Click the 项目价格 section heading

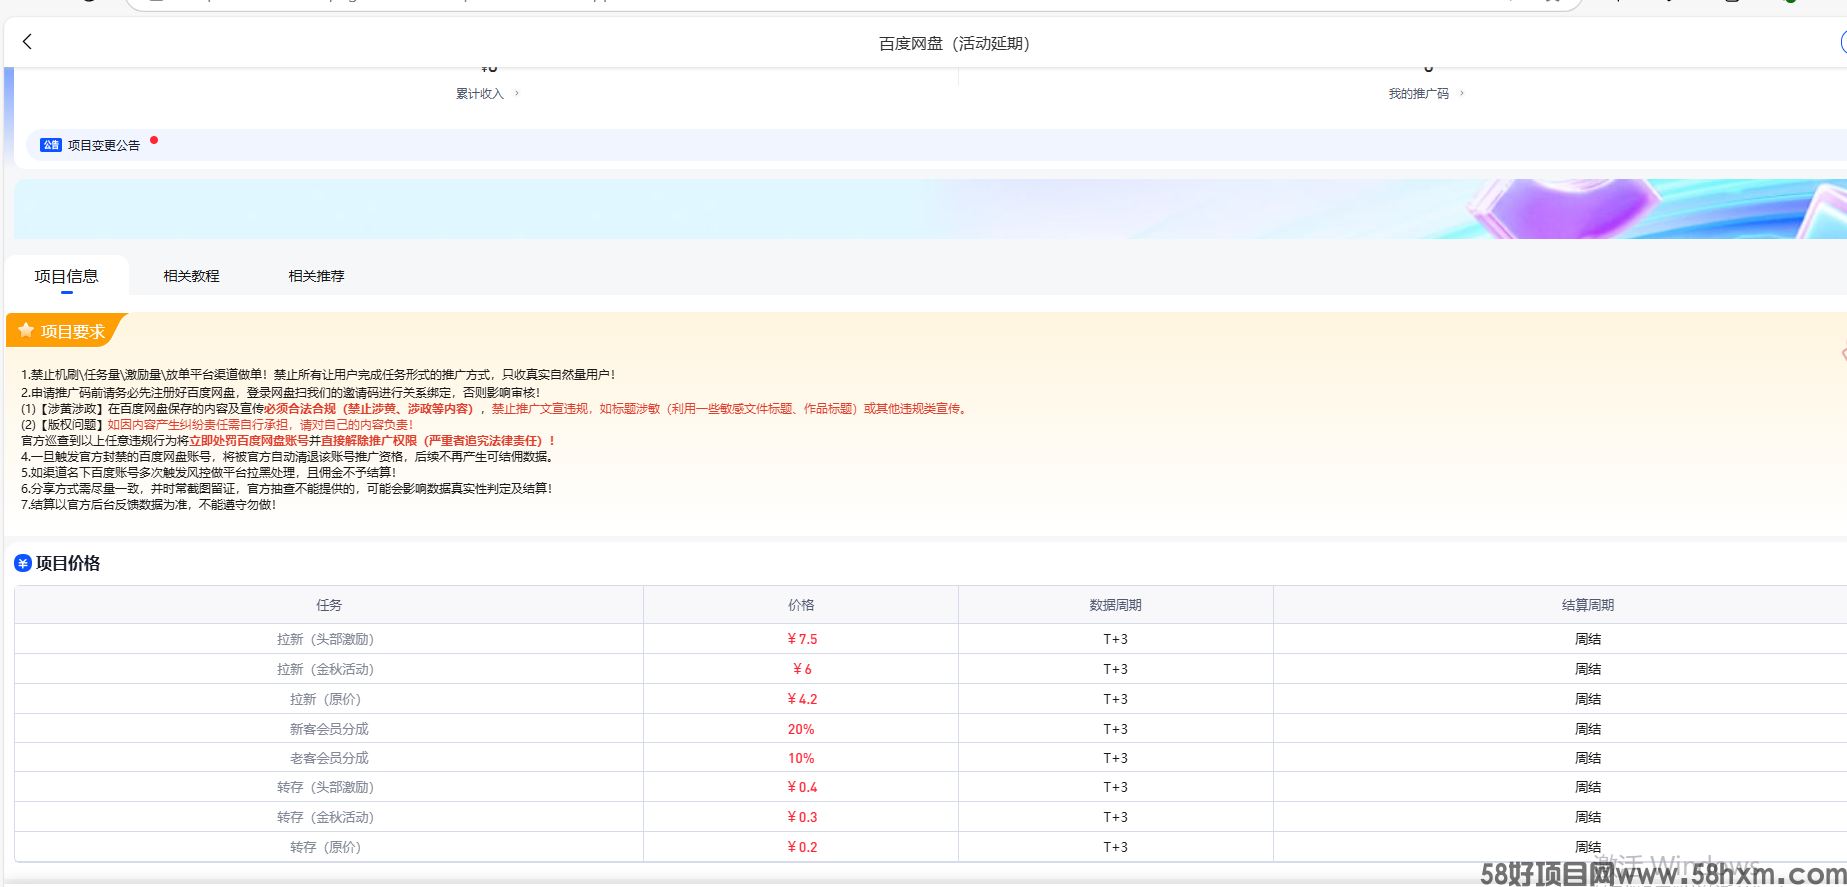pyautogui.click(x=68, y=563)
